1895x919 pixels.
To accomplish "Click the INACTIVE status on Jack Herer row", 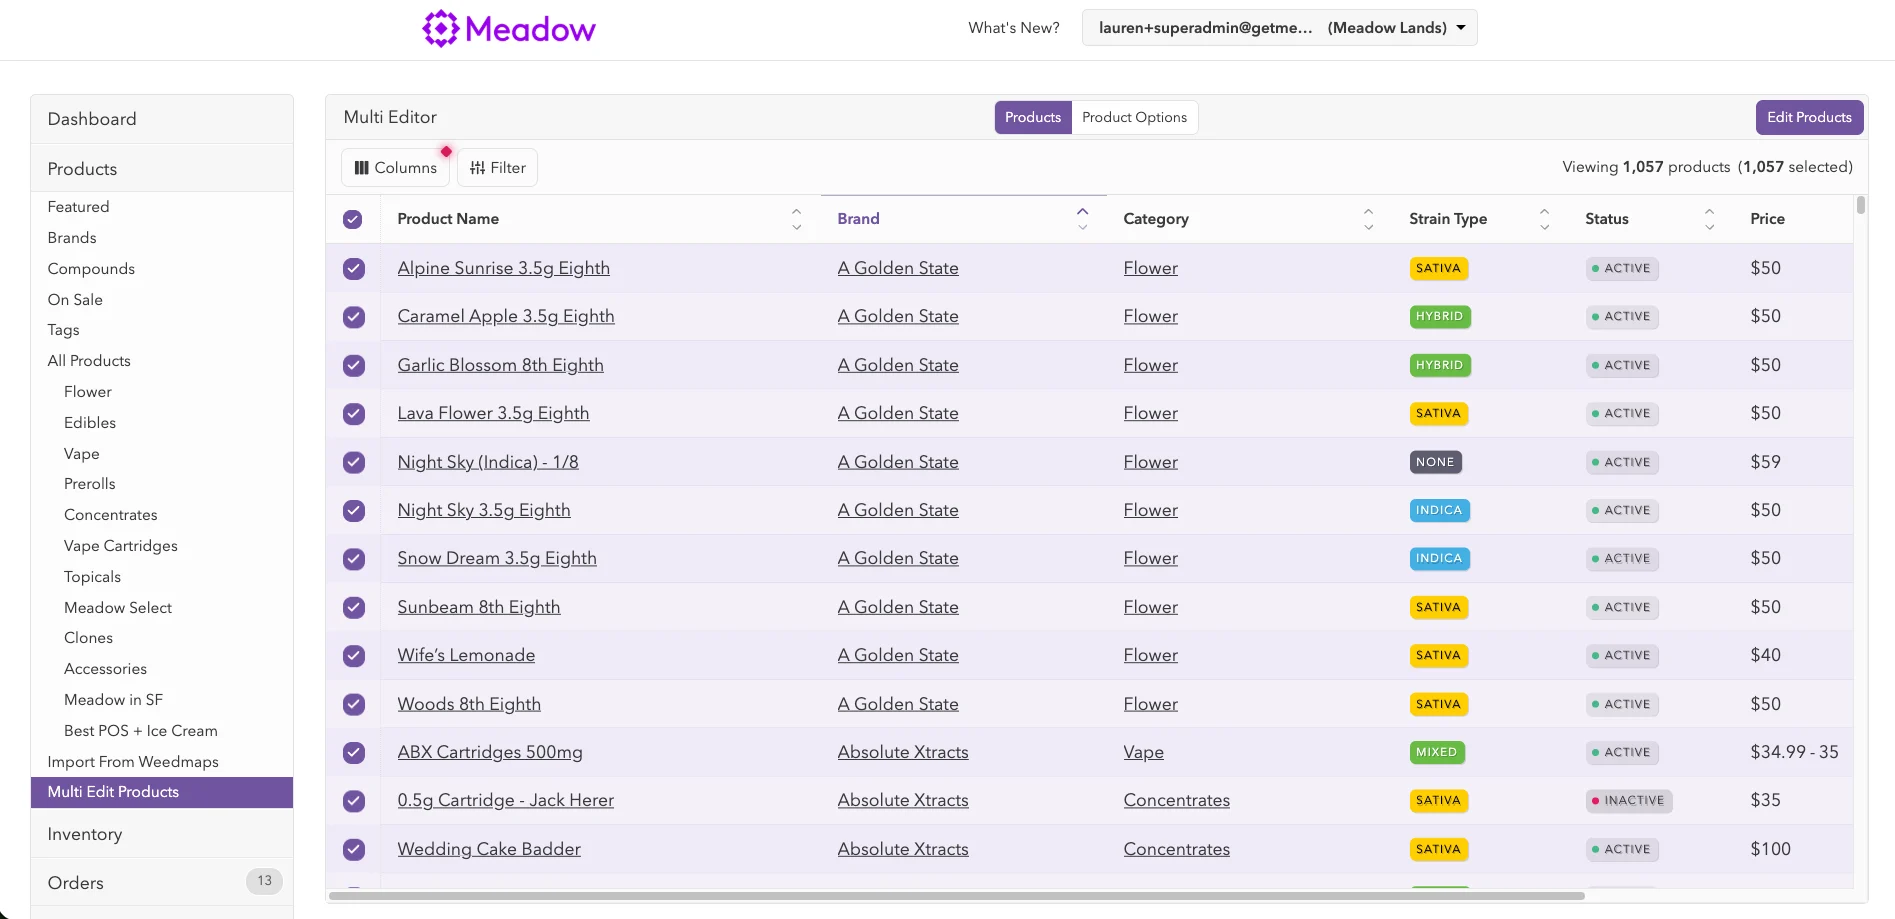I will pyautogui.click(x=1629, y=800).
